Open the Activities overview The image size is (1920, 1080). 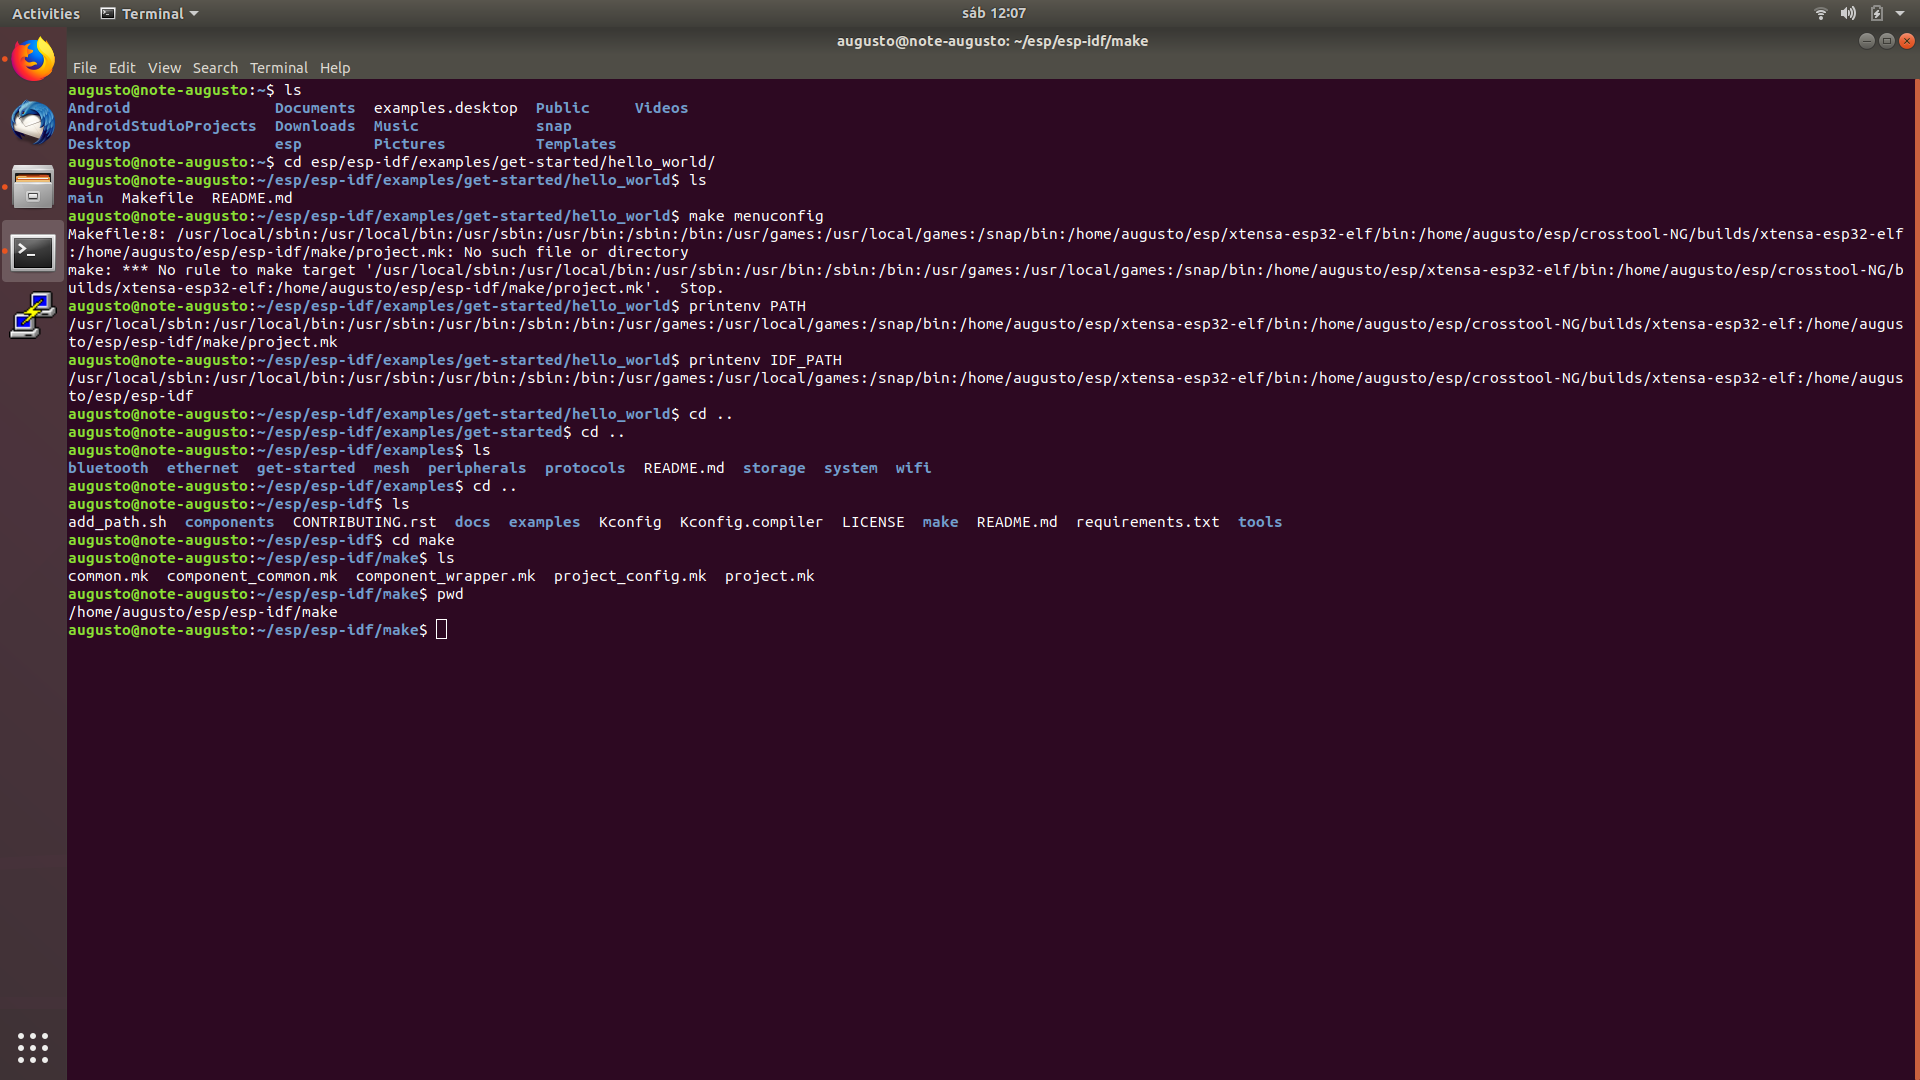pyautogui.click(x=45, y=13)
